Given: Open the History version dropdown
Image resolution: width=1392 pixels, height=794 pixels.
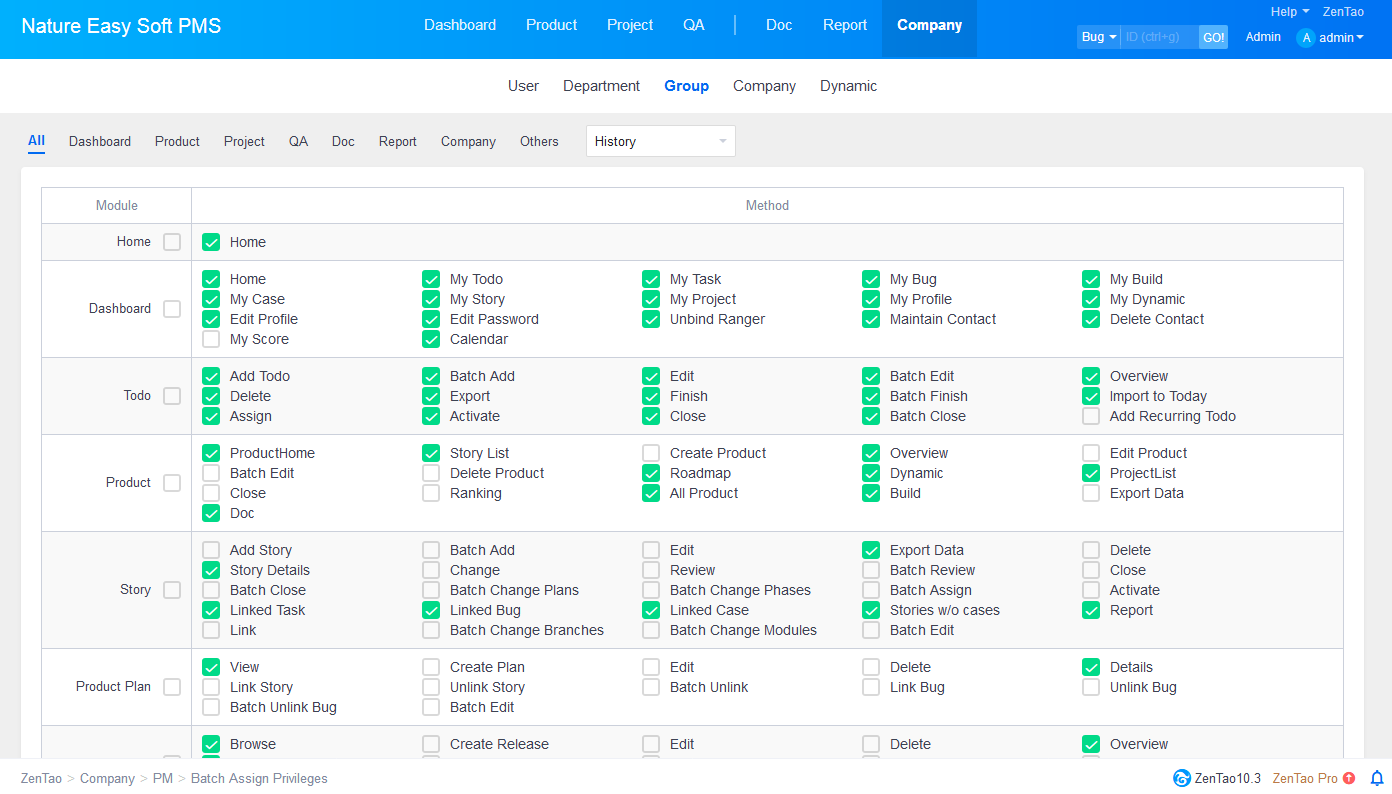Looking at the screenshot, I should [x=661, y=141].
